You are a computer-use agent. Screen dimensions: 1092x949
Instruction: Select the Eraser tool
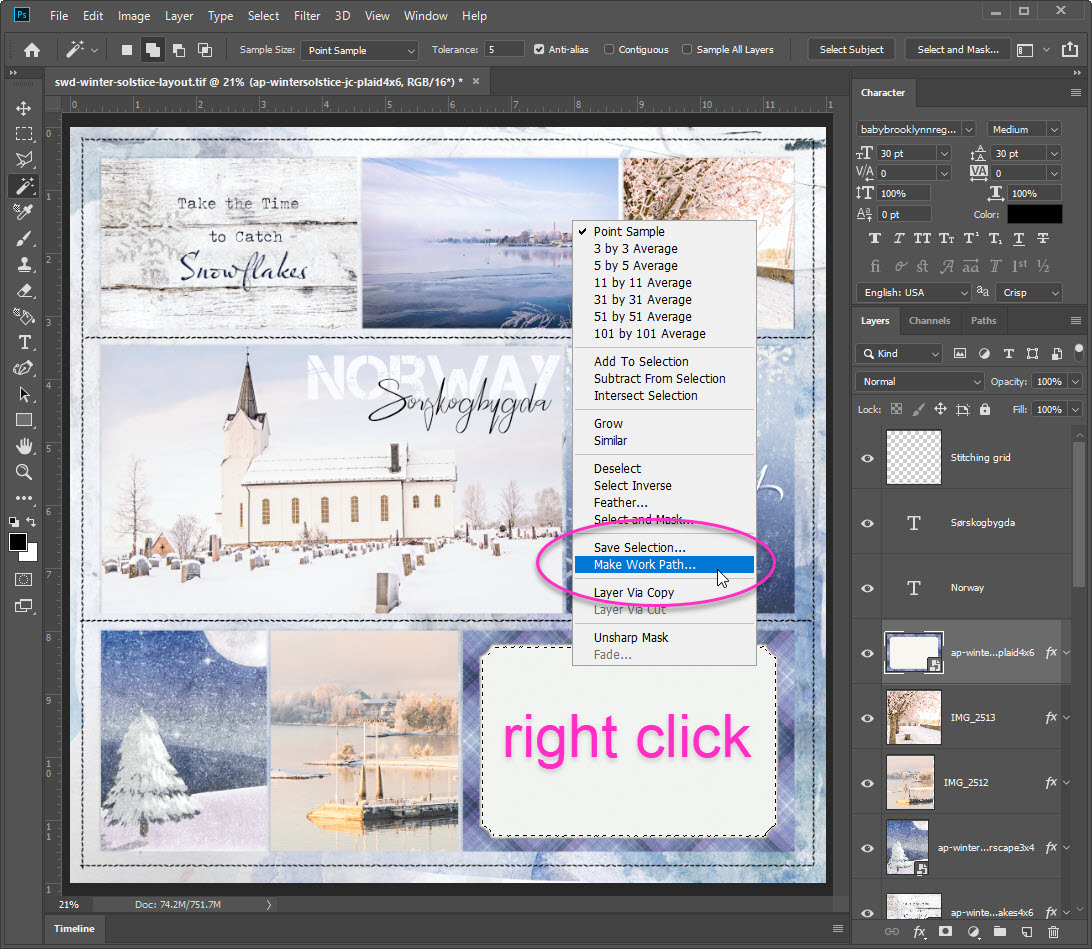[x=24, y=290]
